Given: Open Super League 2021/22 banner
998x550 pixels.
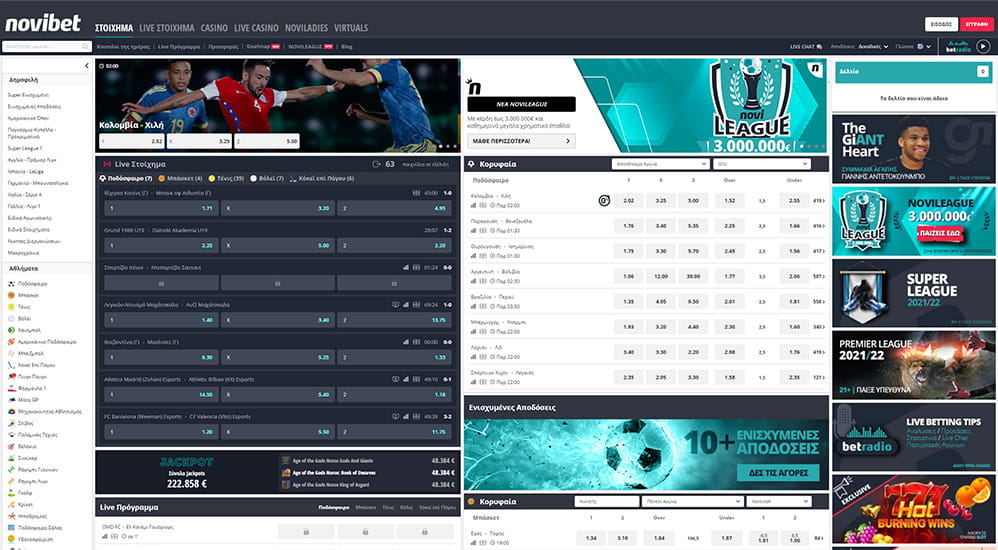Looking at the screenshot, I should [x=913, y=293].
